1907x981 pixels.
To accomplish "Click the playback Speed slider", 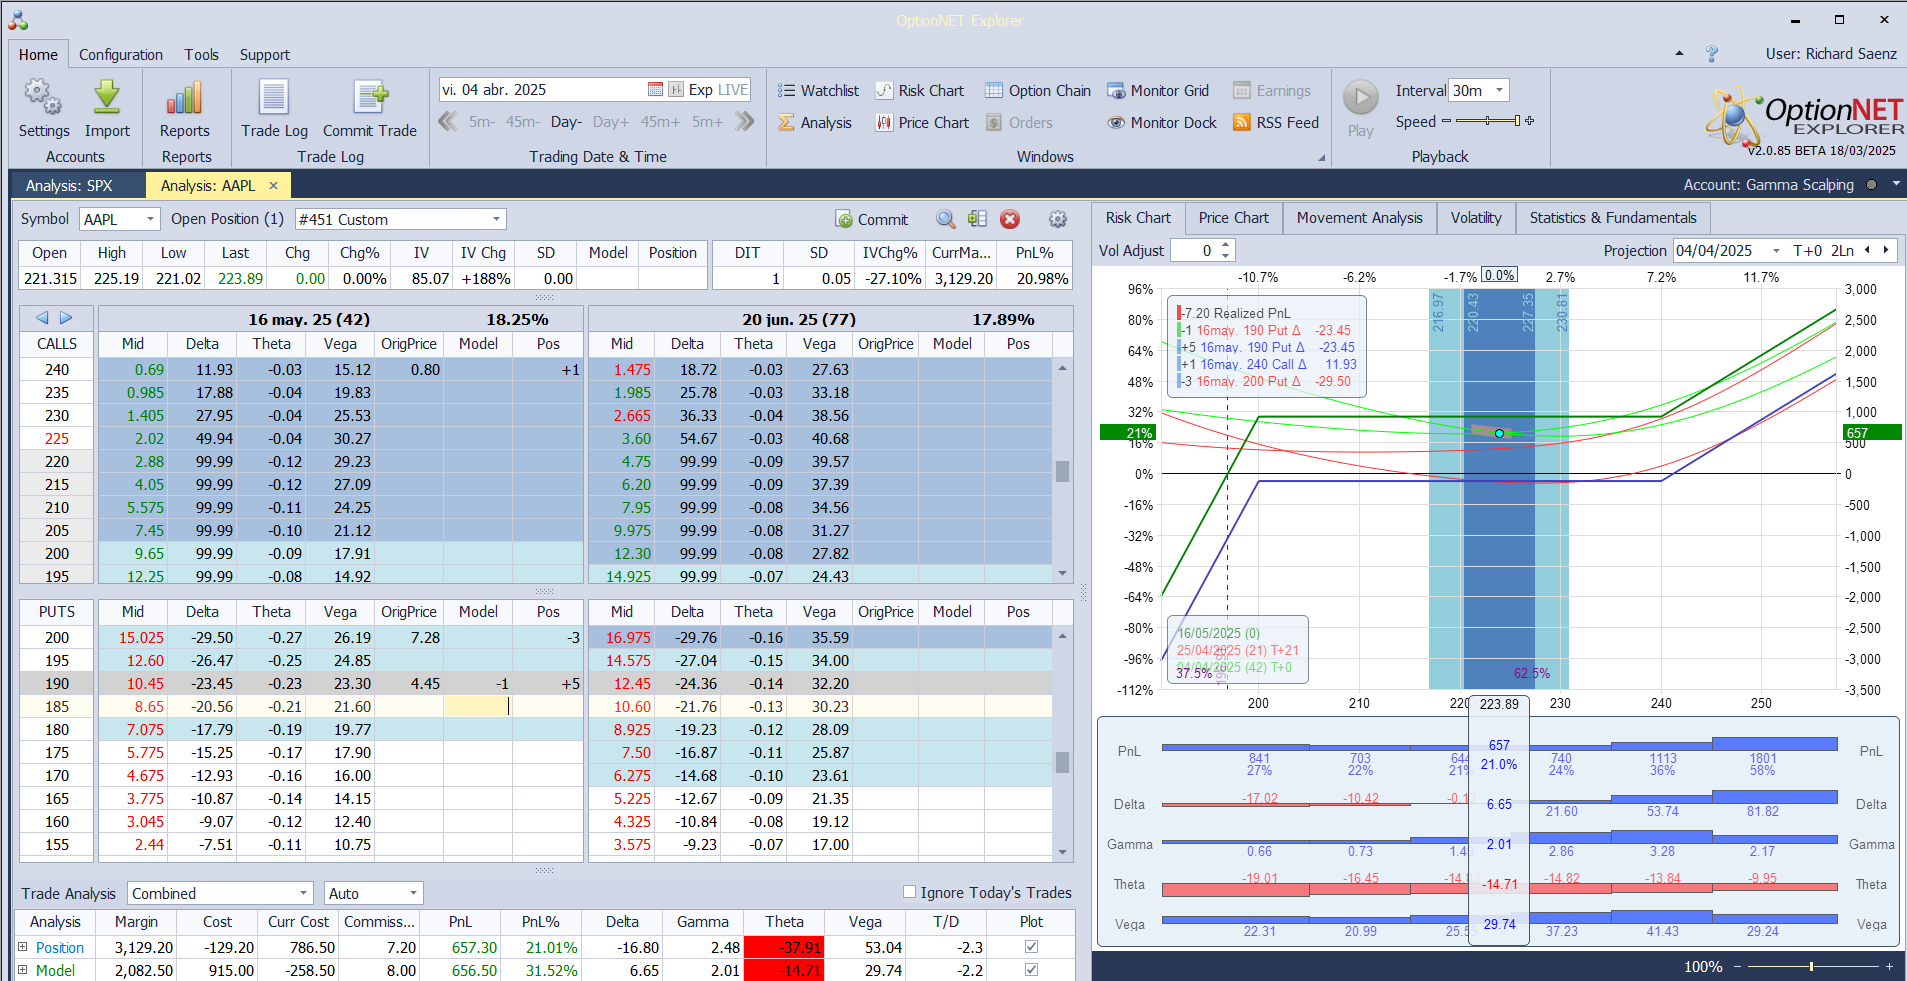I will (x=1488, y=121).
